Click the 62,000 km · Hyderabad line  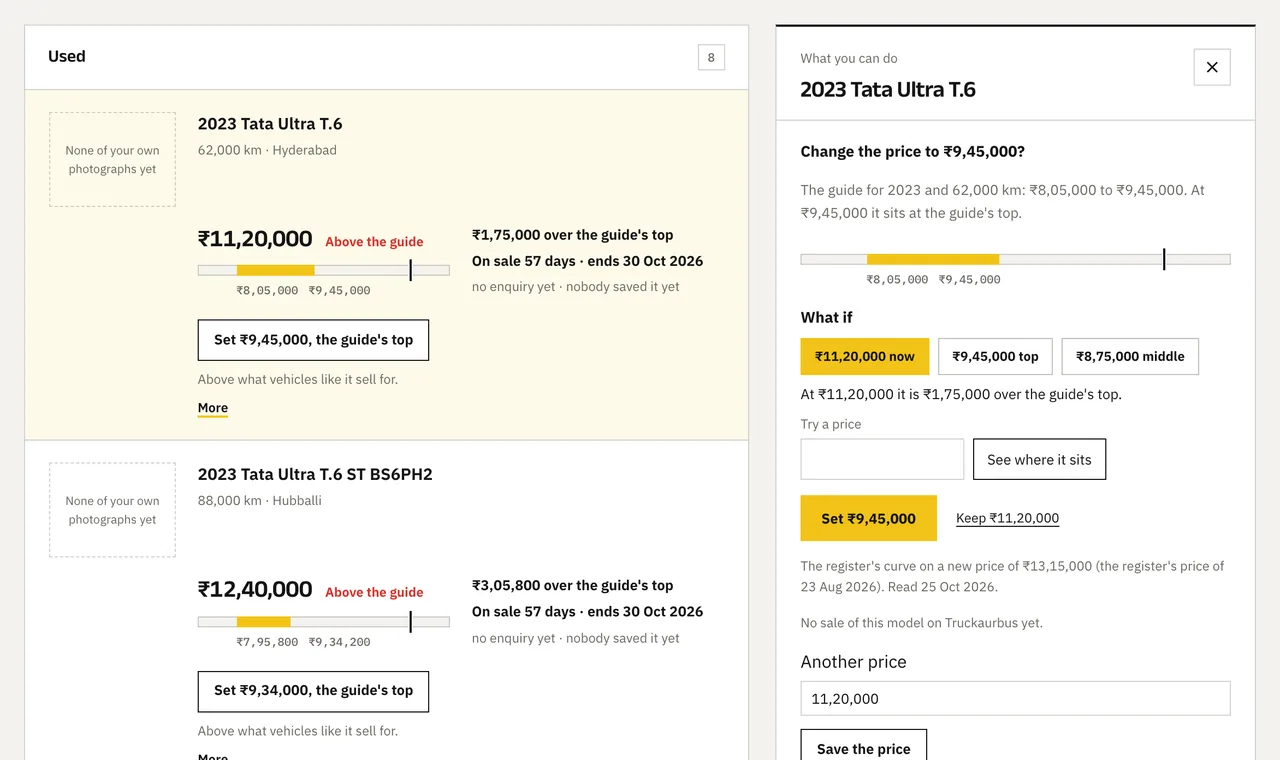[x=267, y=150]
